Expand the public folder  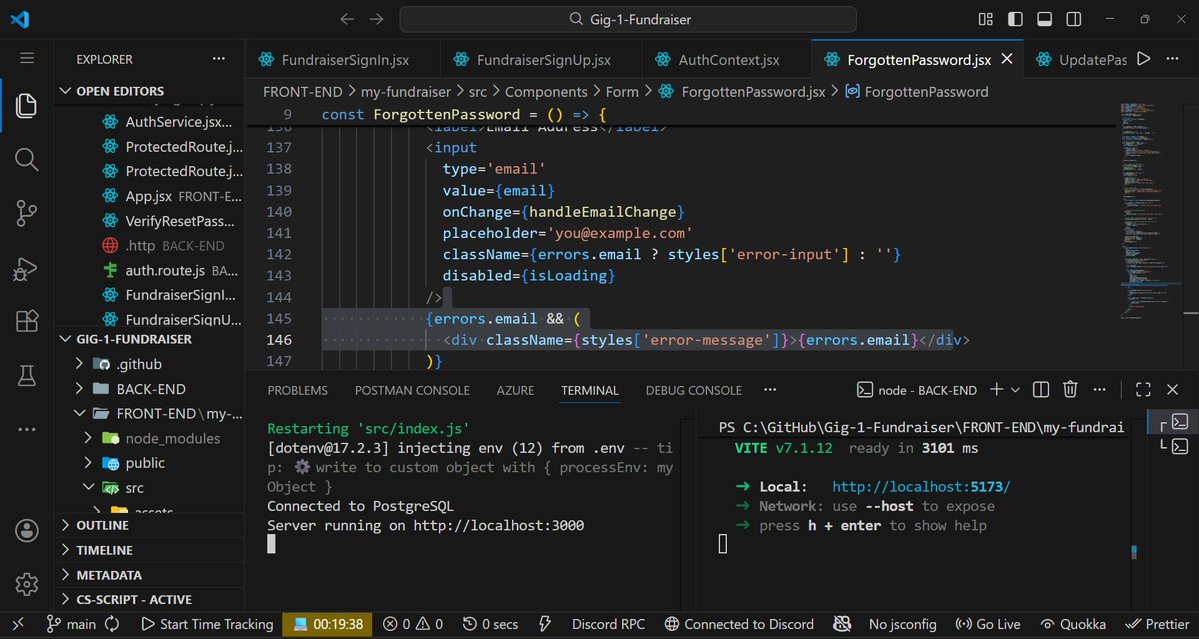pyautogui.click(x=150, y=463)
